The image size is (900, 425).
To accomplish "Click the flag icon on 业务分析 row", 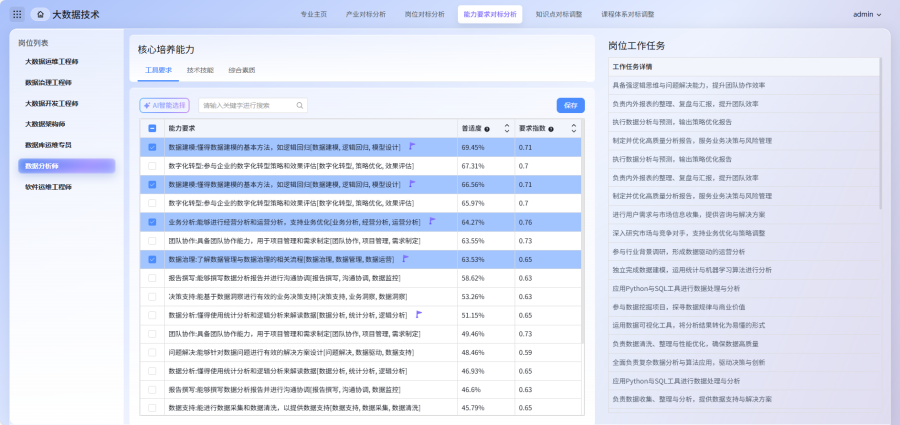I will (x=431, y=221).
